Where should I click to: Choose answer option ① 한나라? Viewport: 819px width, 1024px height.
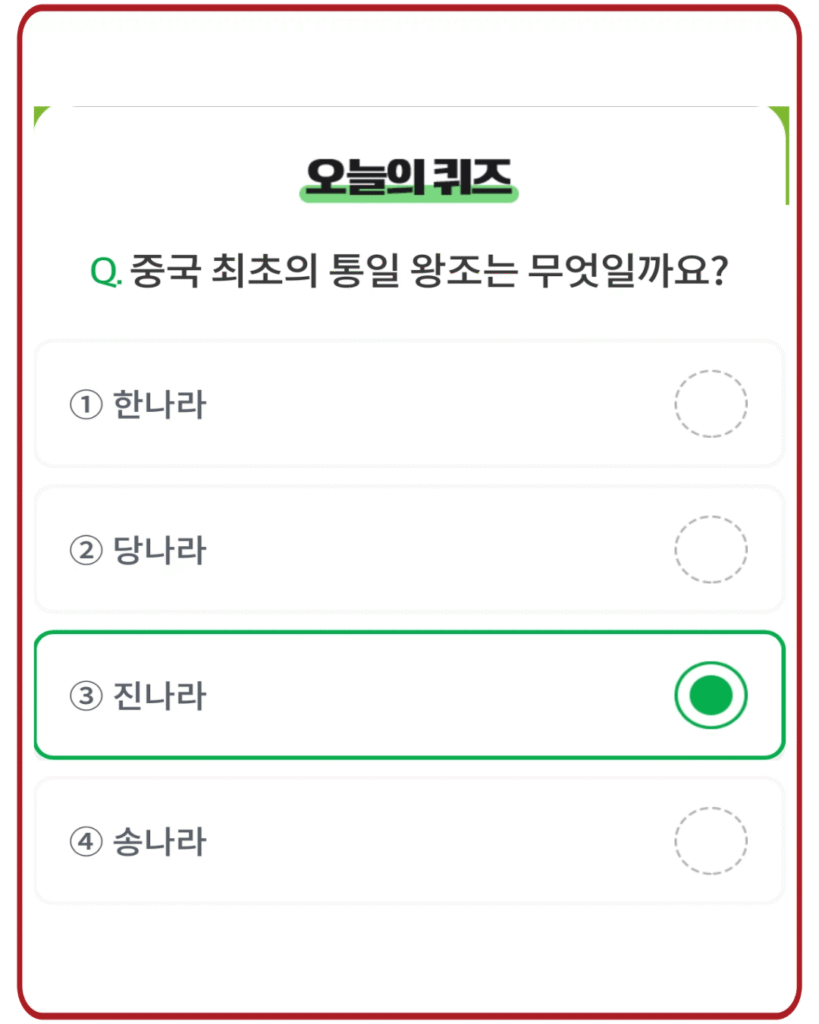[410, 403]
